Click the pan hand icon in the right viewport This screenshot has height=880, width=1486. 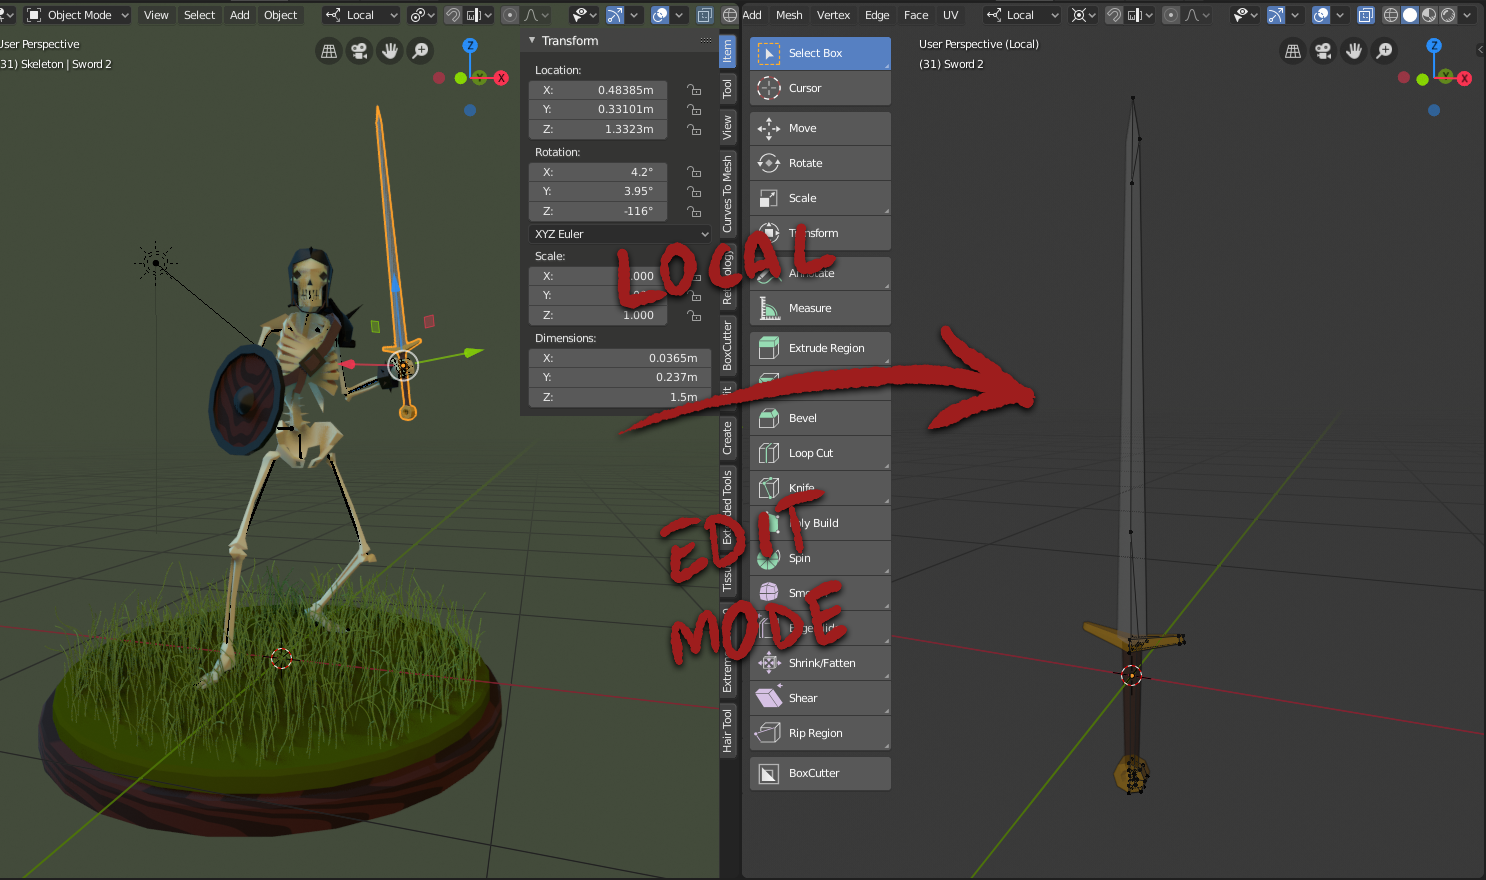tap(1354, 51)
